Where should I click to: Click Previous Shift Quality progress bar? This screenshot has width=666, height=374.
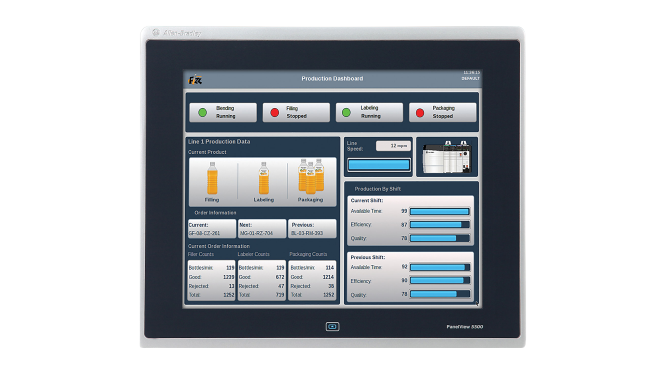pyautogui.click(x=440, y=294)
